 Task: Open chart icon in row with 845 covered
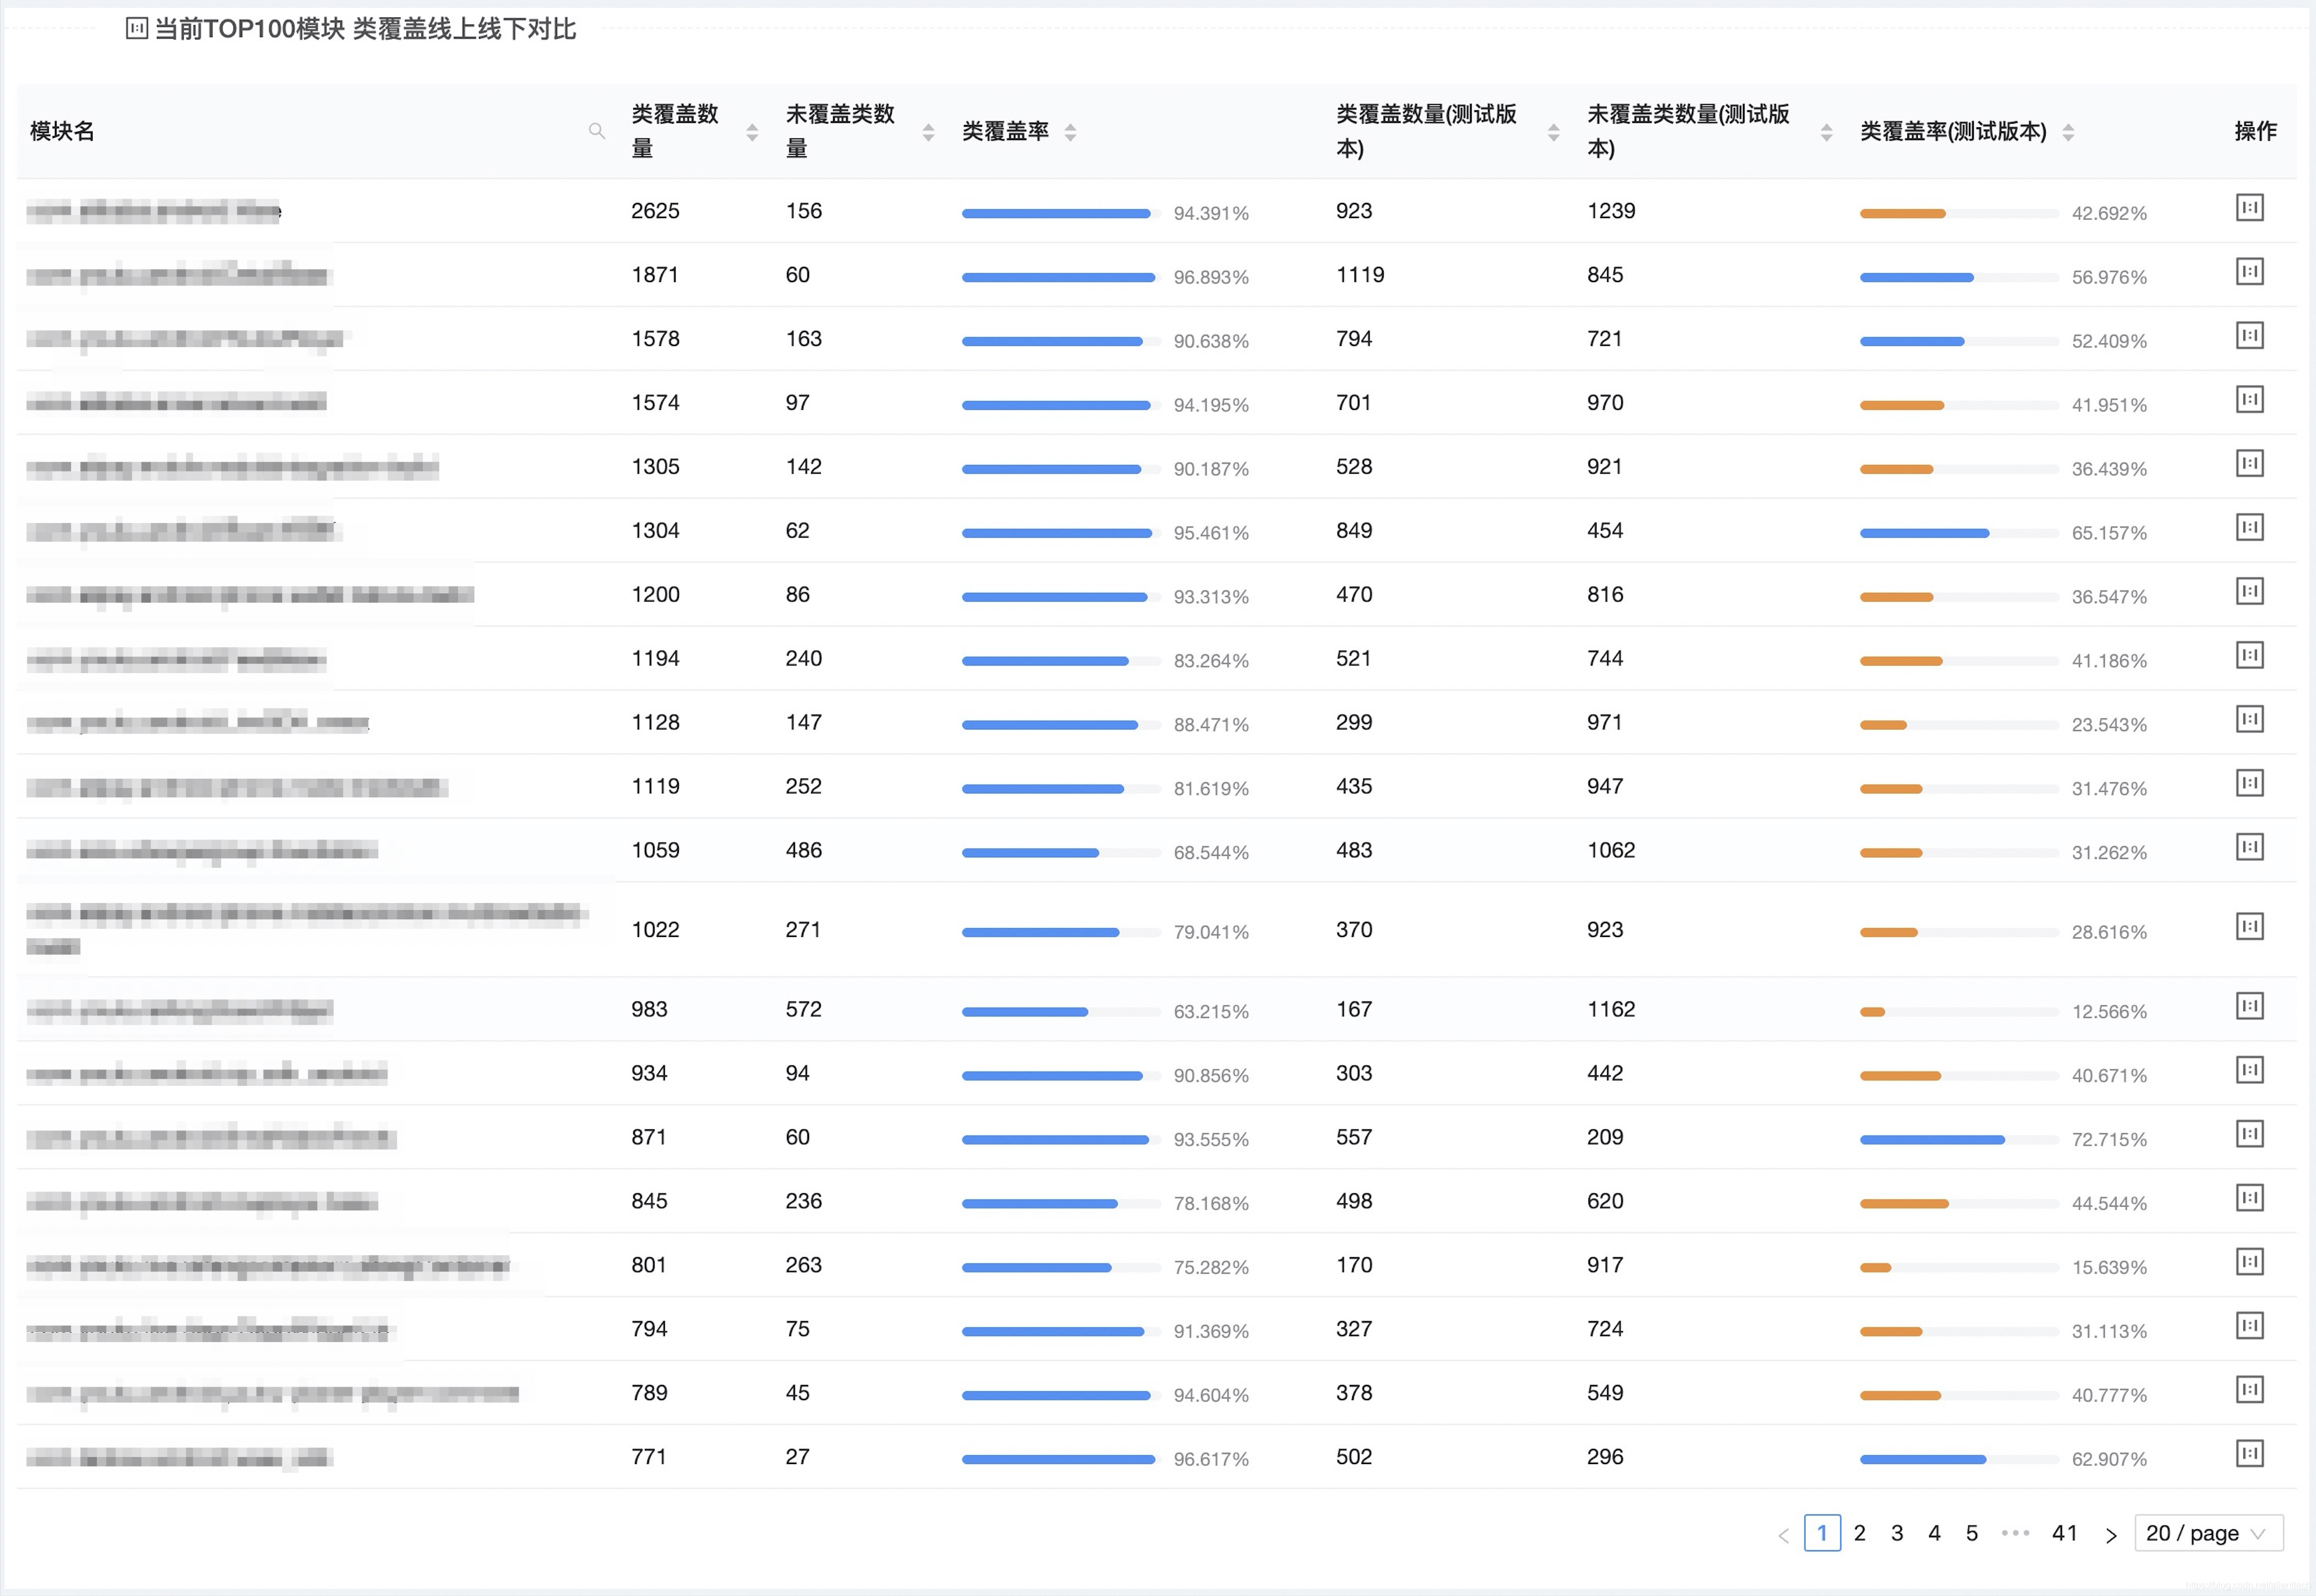coord(2249,1199)
